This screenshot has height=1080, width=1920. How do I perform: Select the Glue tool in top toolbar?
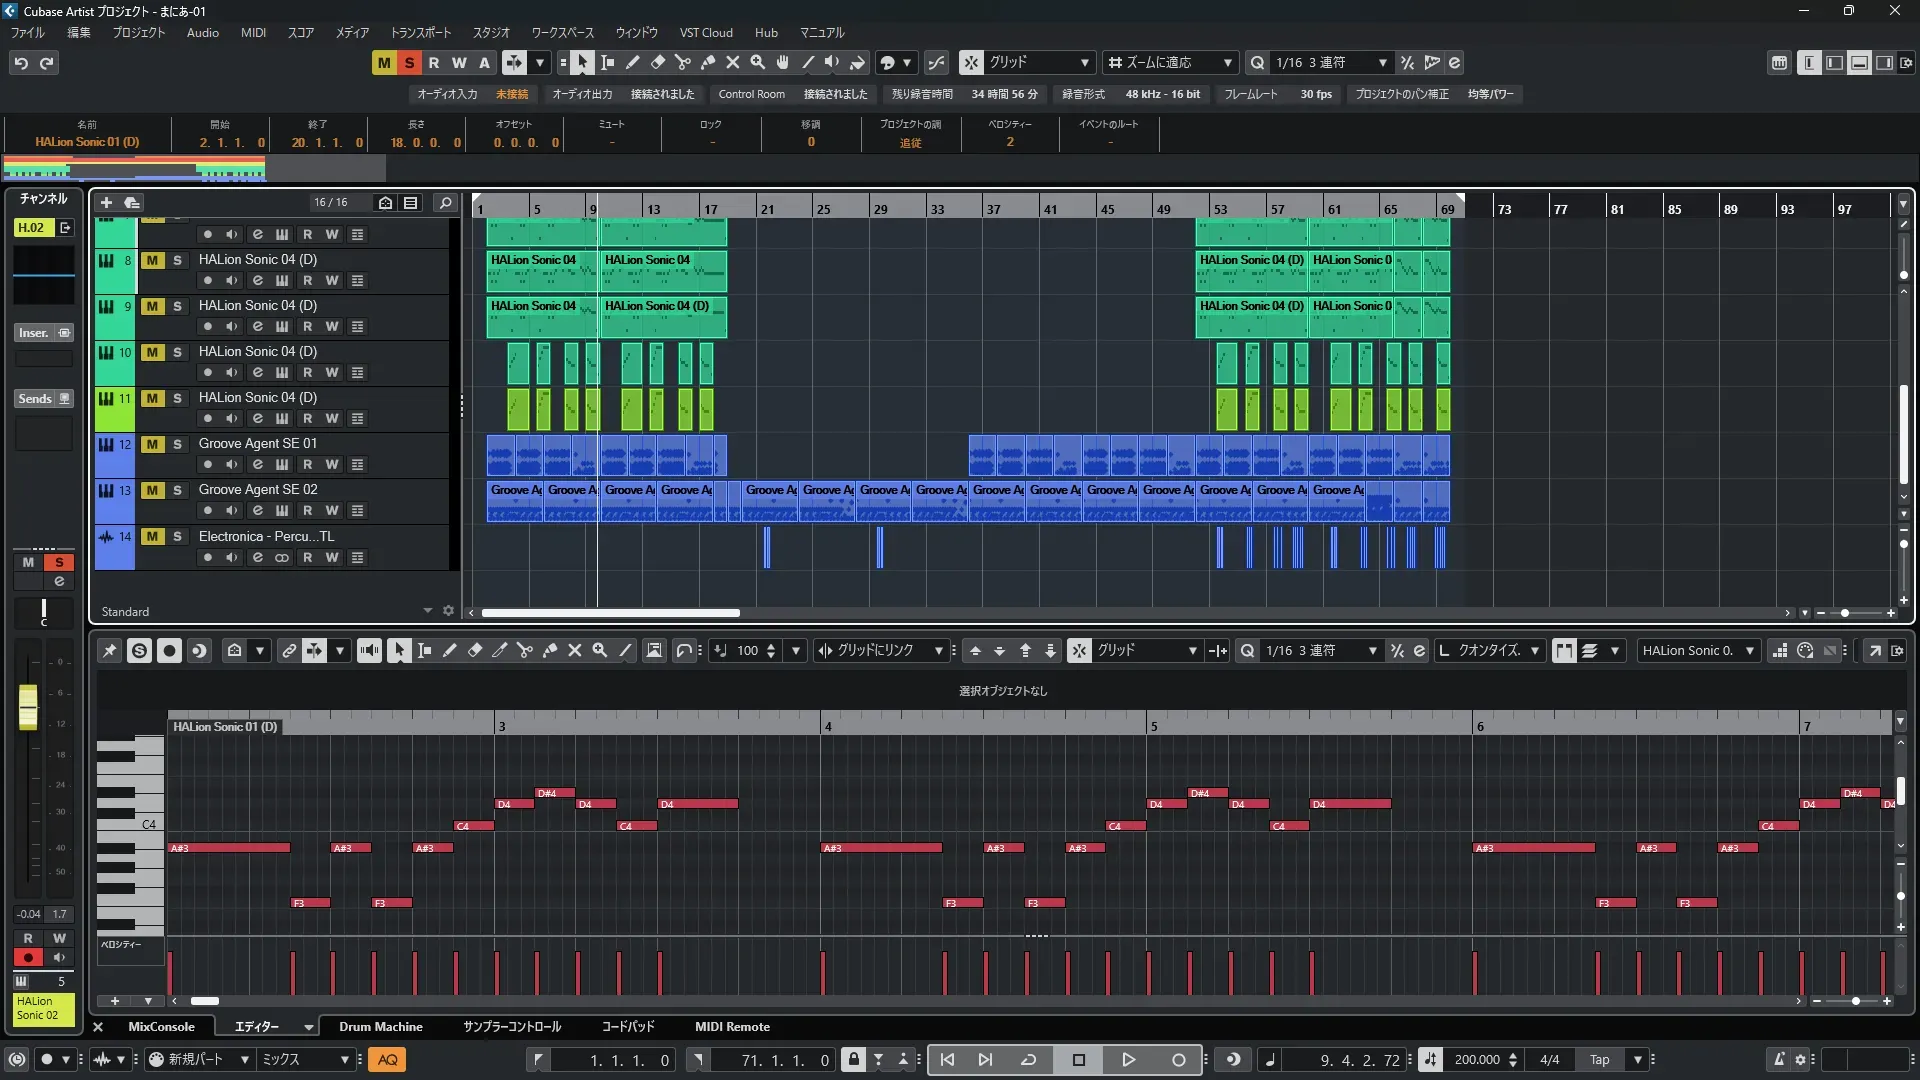coord(708,63)
